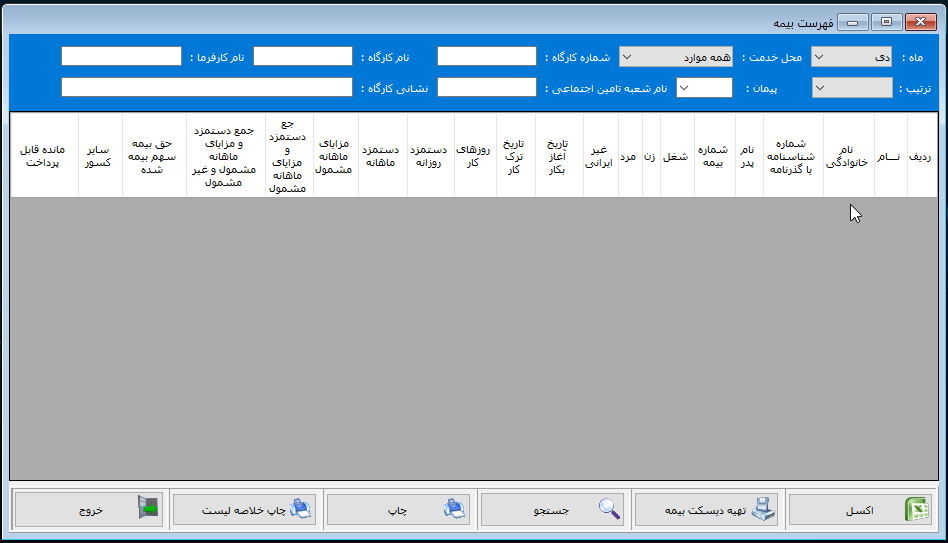This screenshot has height=543, width=948.
Task: Click the Excel export icon (اکسل)
Action: (x=916, y=510)
